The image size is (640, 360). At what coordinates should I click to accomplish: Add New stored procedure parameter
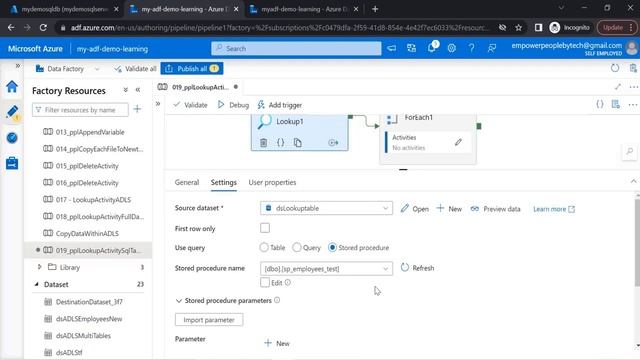pyautogui.click(x=277, y=343)
